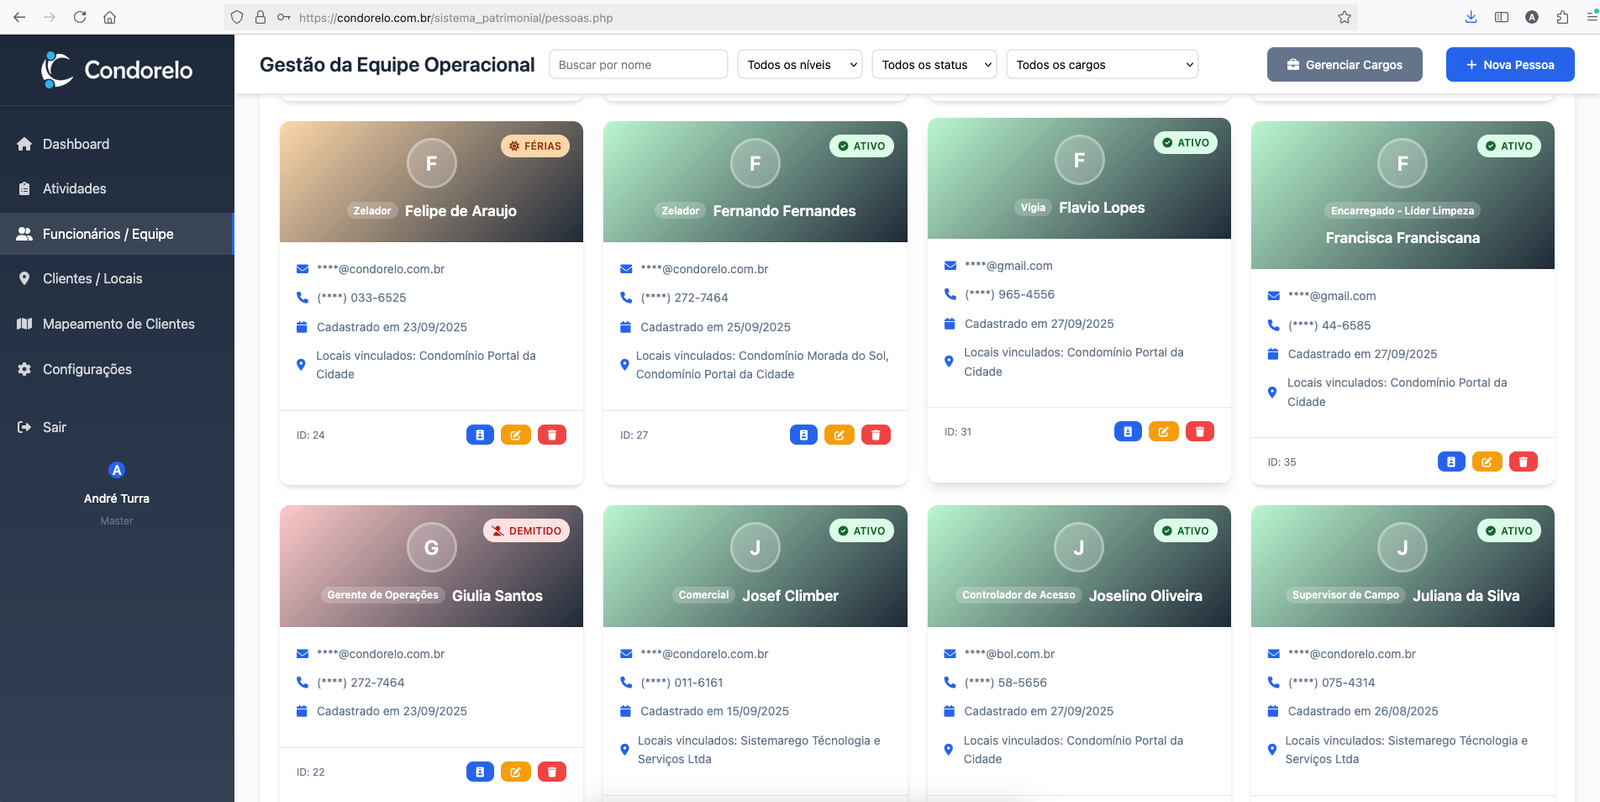Expand the 'Todos os status' filter
This screenshot has width=1600, height=802.
(935, 65)
